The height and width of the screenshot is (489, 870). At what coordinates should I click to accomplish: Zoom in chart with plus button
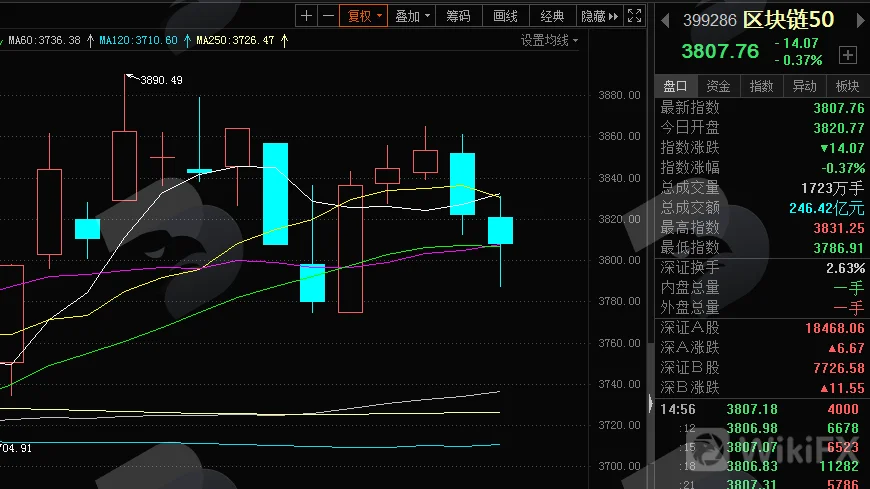point(306,16)
